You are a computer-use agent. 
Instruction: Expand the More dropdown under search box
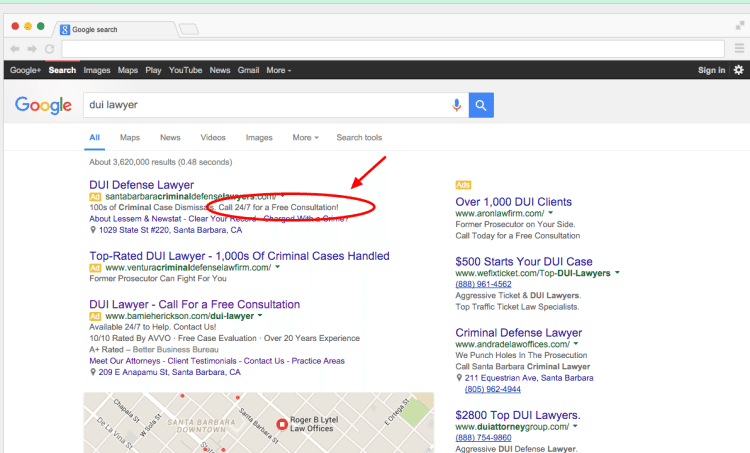[305, 138]
